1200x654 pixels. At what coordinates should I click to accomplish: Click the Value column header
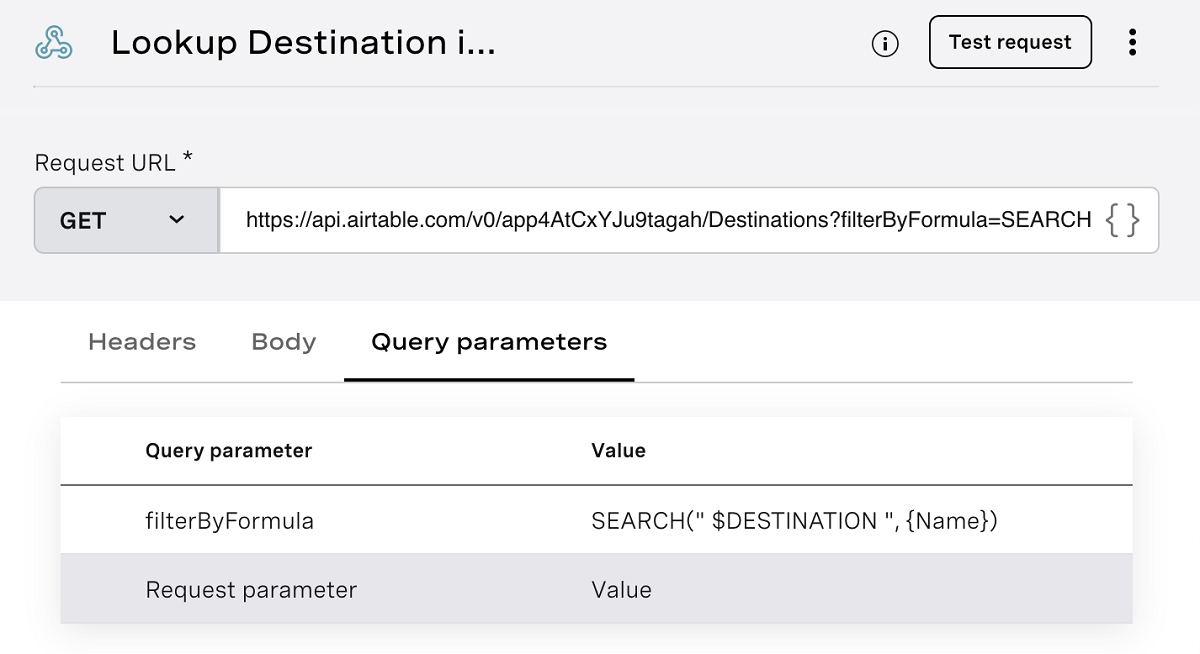click(619, 451)
